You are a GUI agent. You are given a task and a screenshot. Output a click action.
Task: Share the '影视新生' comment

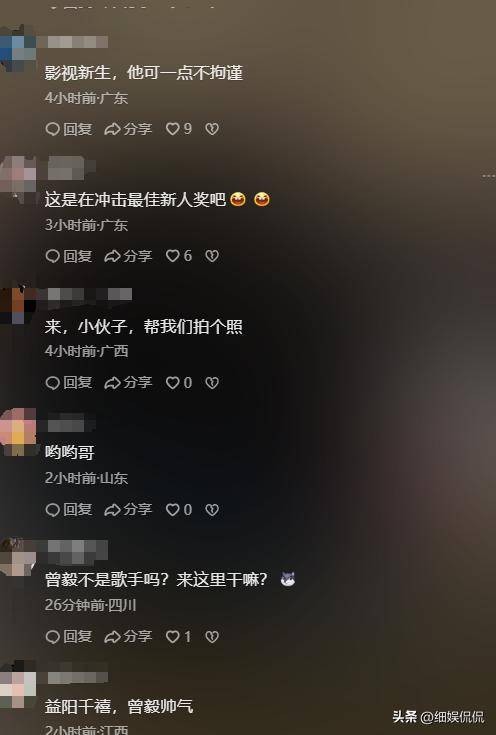(x=128, y=128)
